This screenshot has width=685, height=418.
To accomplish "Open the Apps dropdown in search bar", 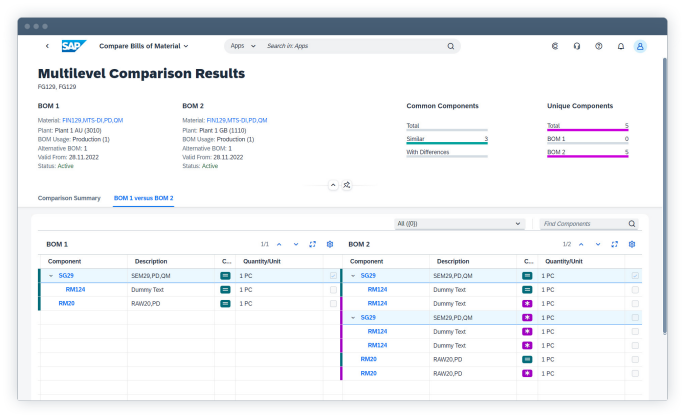I will pos(243,46).
